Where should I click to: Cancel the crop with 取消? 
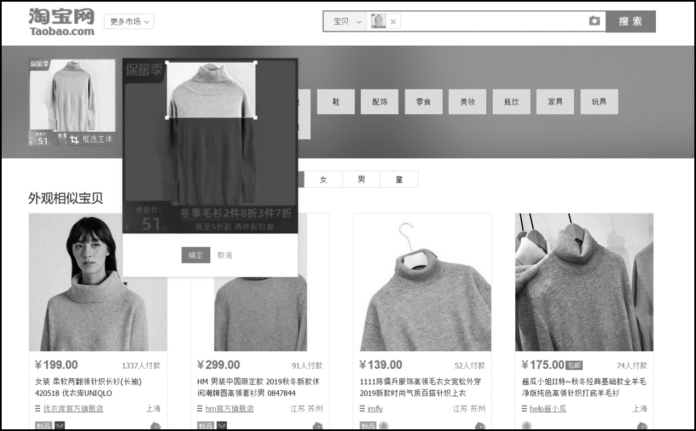225,255
